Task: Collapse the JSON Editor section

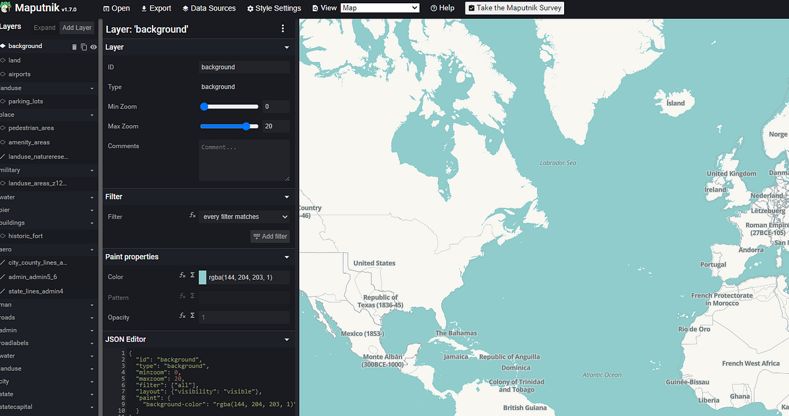Action: point(286,339)
